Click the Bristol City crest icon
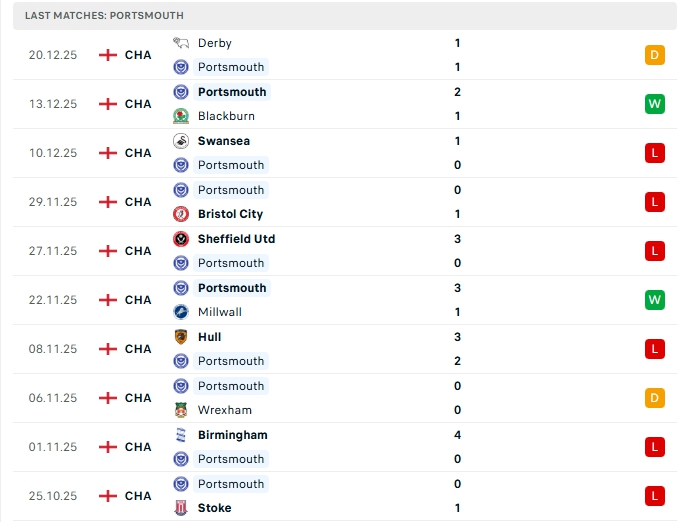Screen dimensions: 686x522 point(181,214)
